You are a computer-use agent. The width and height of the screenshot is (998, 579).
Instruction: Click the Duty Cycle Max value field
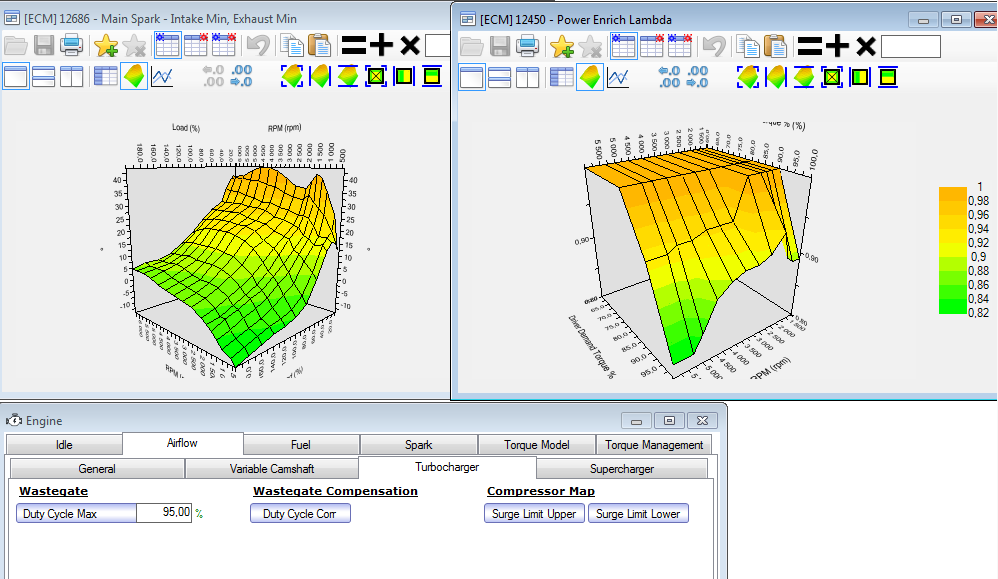click(x=164, y=513)
